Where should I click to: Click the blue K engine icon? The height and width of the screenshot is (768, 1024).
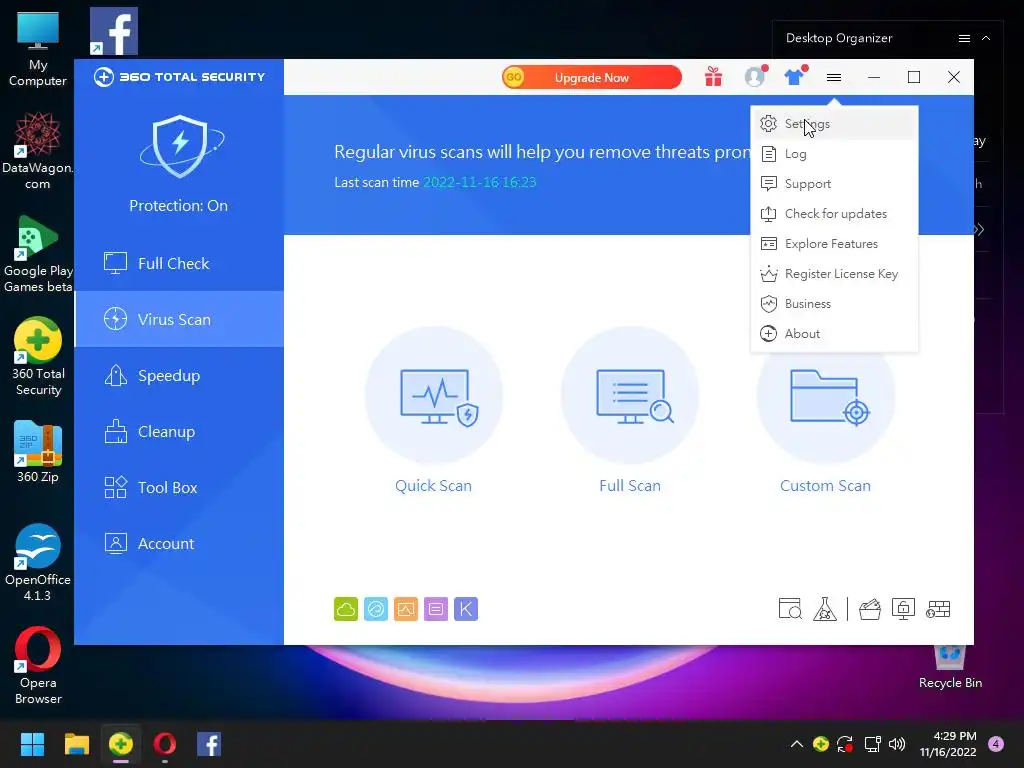click(x=466, y=609)
